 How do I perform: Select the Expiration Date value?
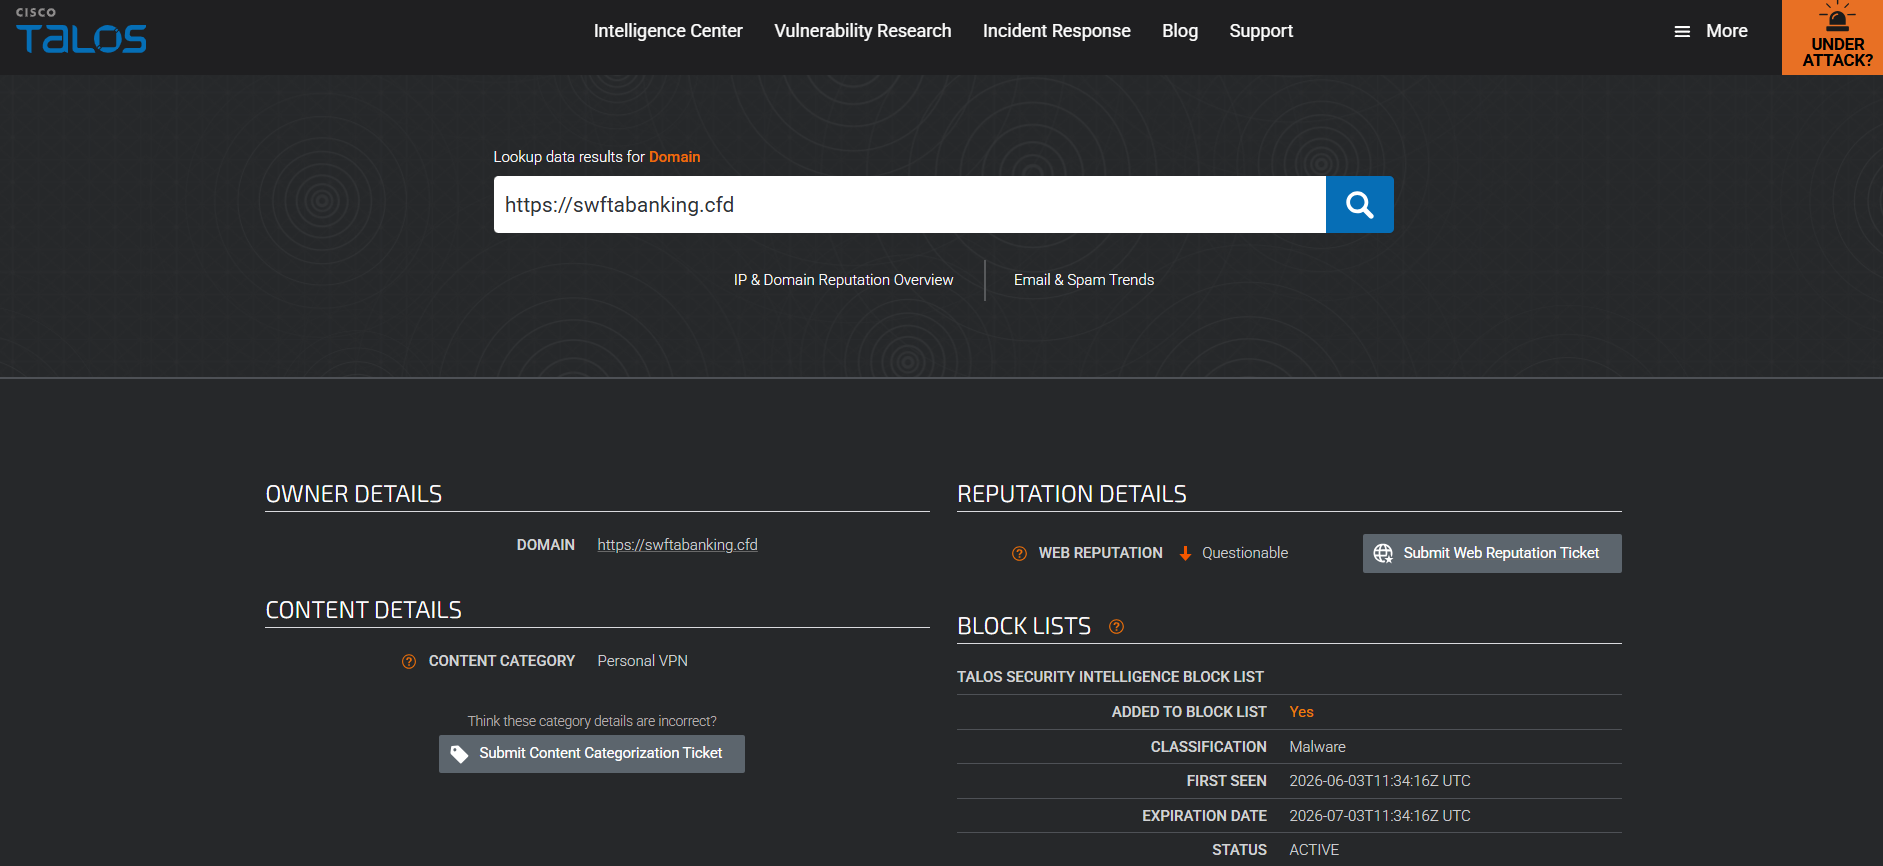(1380, 816)
